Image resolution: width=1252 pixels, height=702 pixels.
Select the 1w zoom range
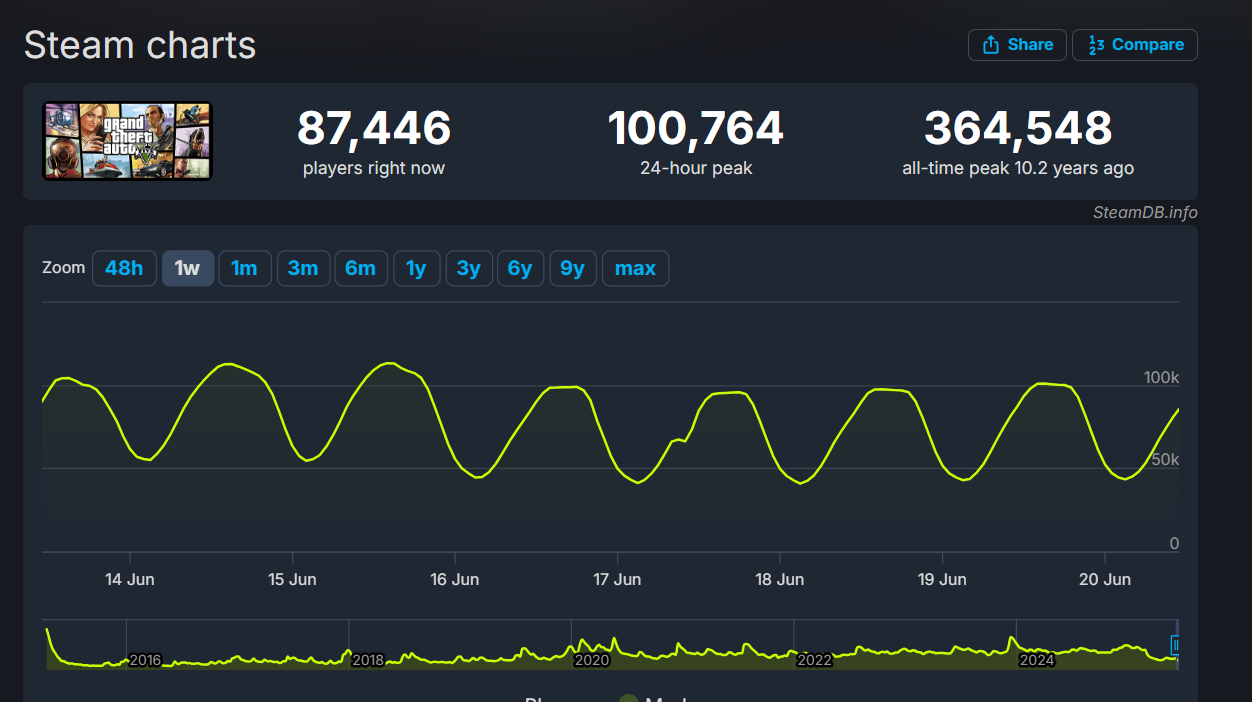tap(188, 268)
